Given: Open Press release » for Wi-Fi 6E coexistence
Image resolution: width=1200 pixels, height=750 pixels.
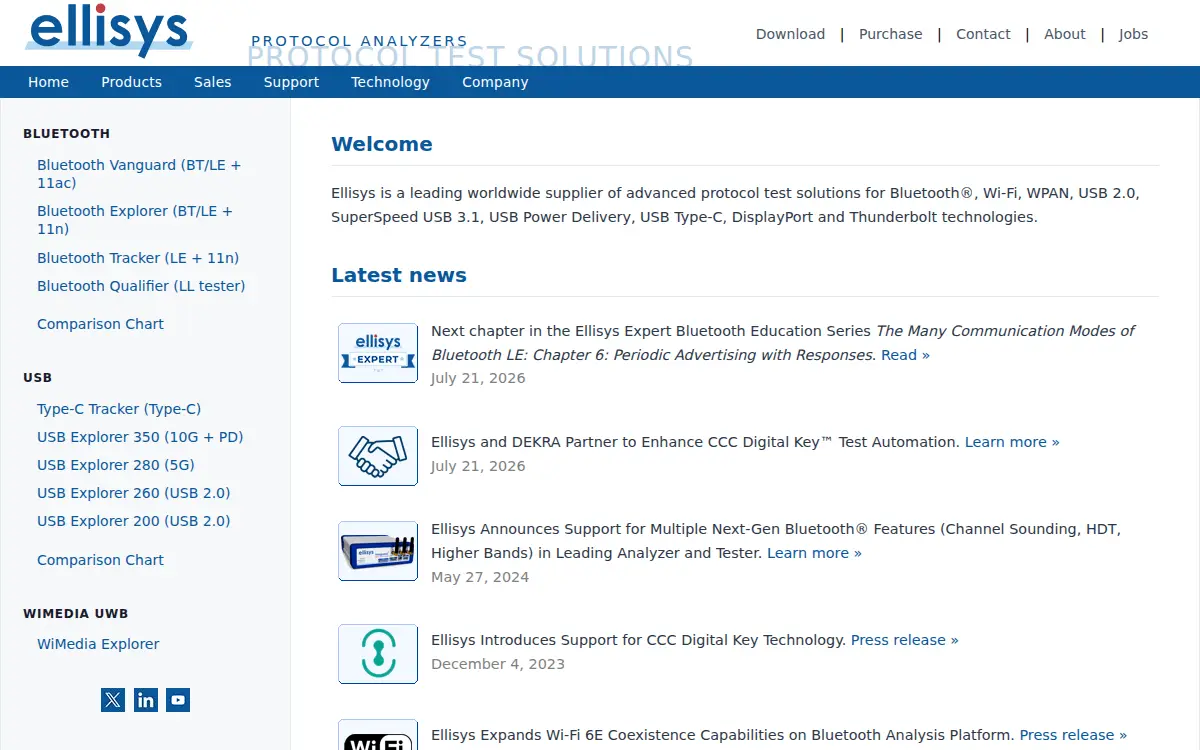Looking at the screenshot, I should [x=1073, y=735].
